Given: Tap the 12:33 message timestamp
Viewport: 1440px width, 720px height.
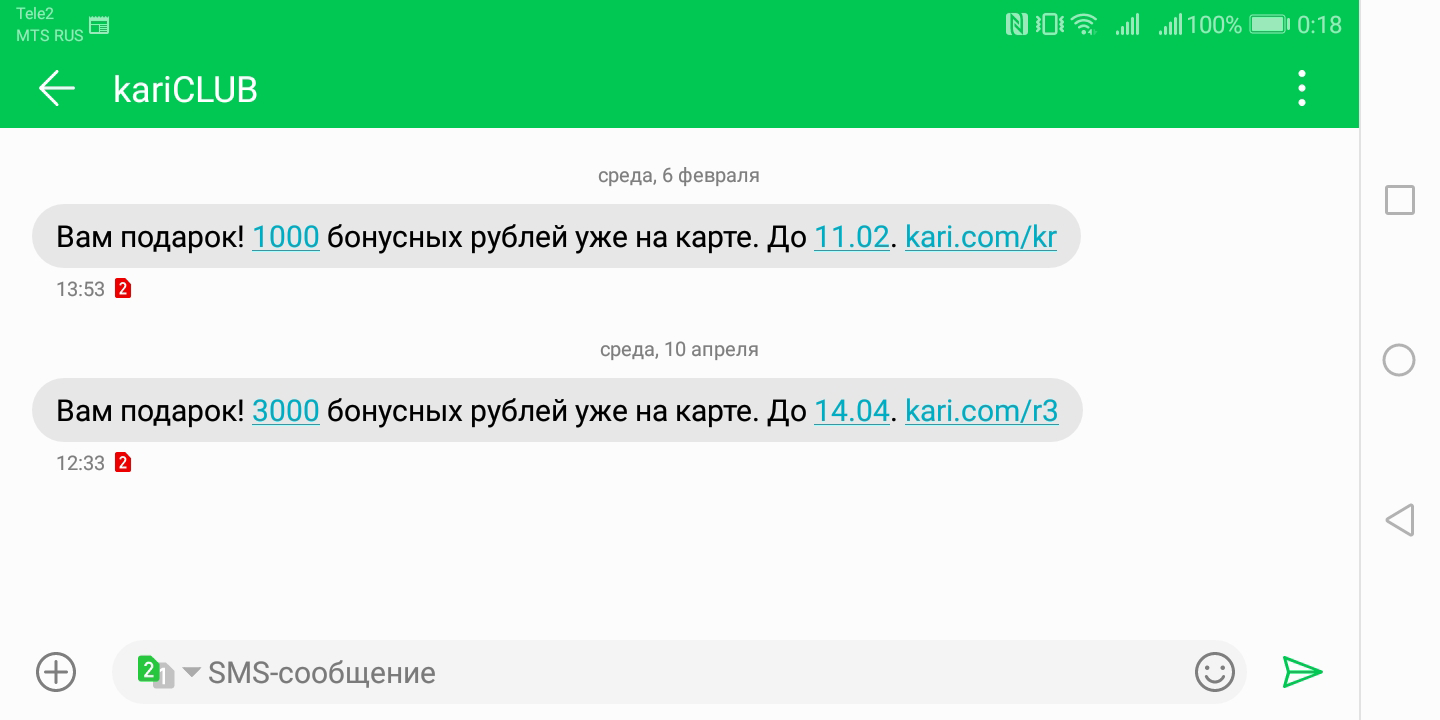Looking at the screenshot, I should tap(80, 463).
